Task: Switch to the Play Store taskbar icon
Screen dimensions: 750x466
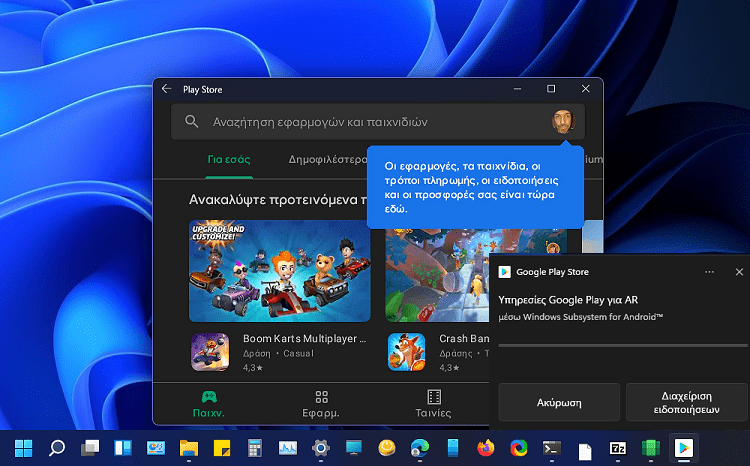Action: (x=684, y=448)
